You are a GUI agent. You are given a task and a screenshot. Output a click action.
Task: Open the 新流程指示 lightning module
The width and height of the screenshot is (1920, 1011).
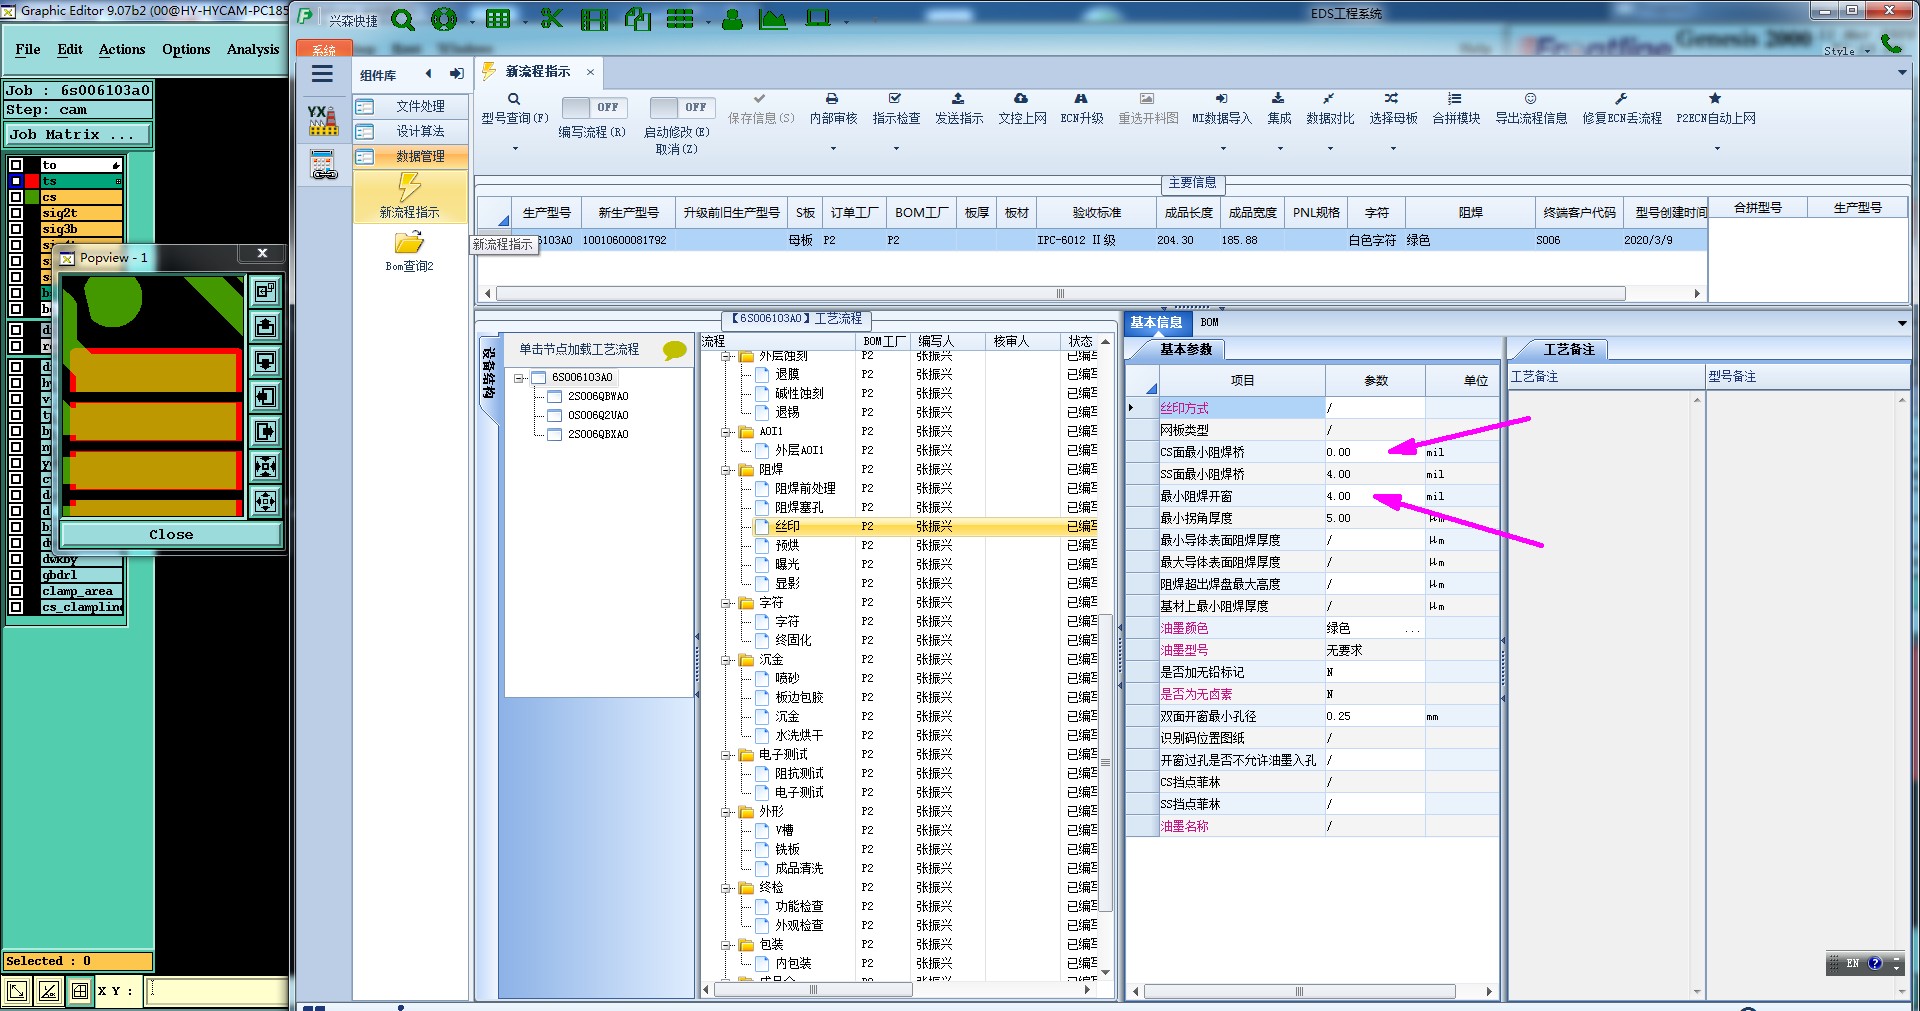[x=409, y=196]
